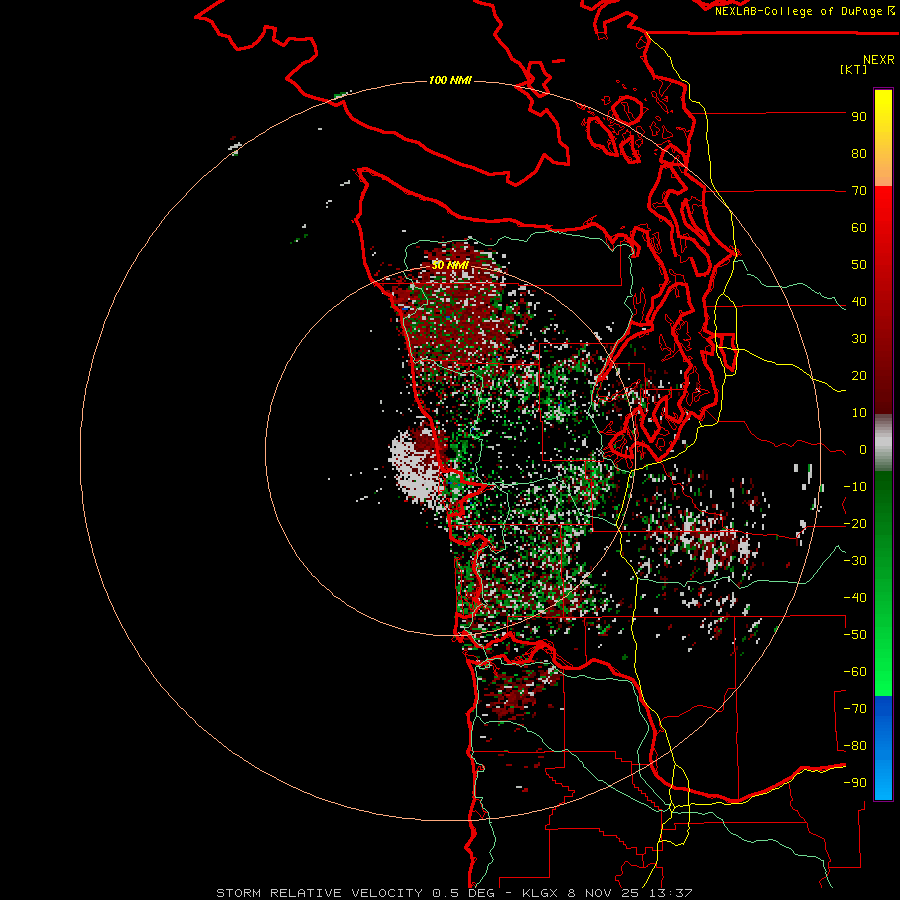900x900 pixels.
Task: Click the large gray offshore echo blob
Action: click(414, 471)
